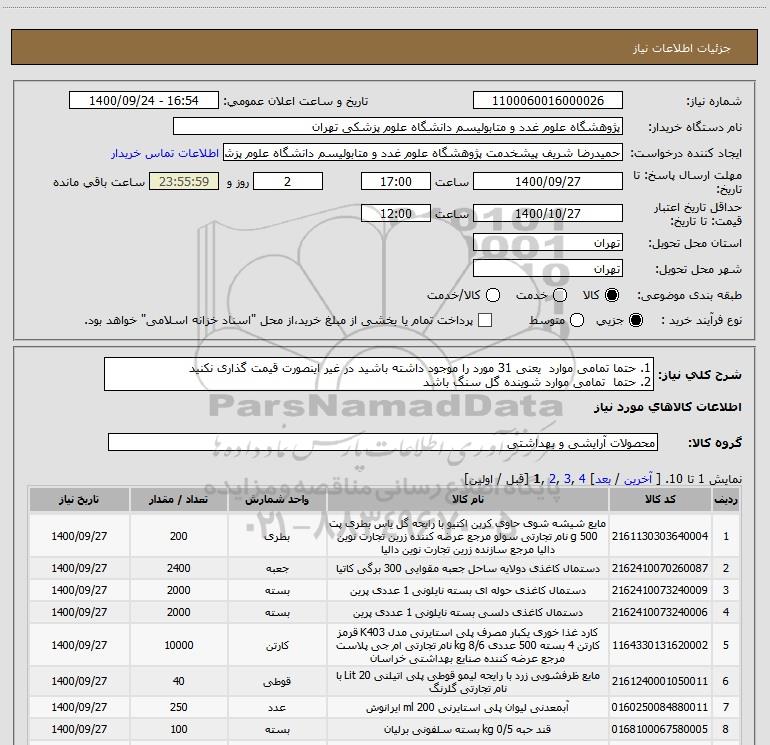Screen dimensions: 770x745
Task: Click the کد کالا column header
Action: click(660, 499)
